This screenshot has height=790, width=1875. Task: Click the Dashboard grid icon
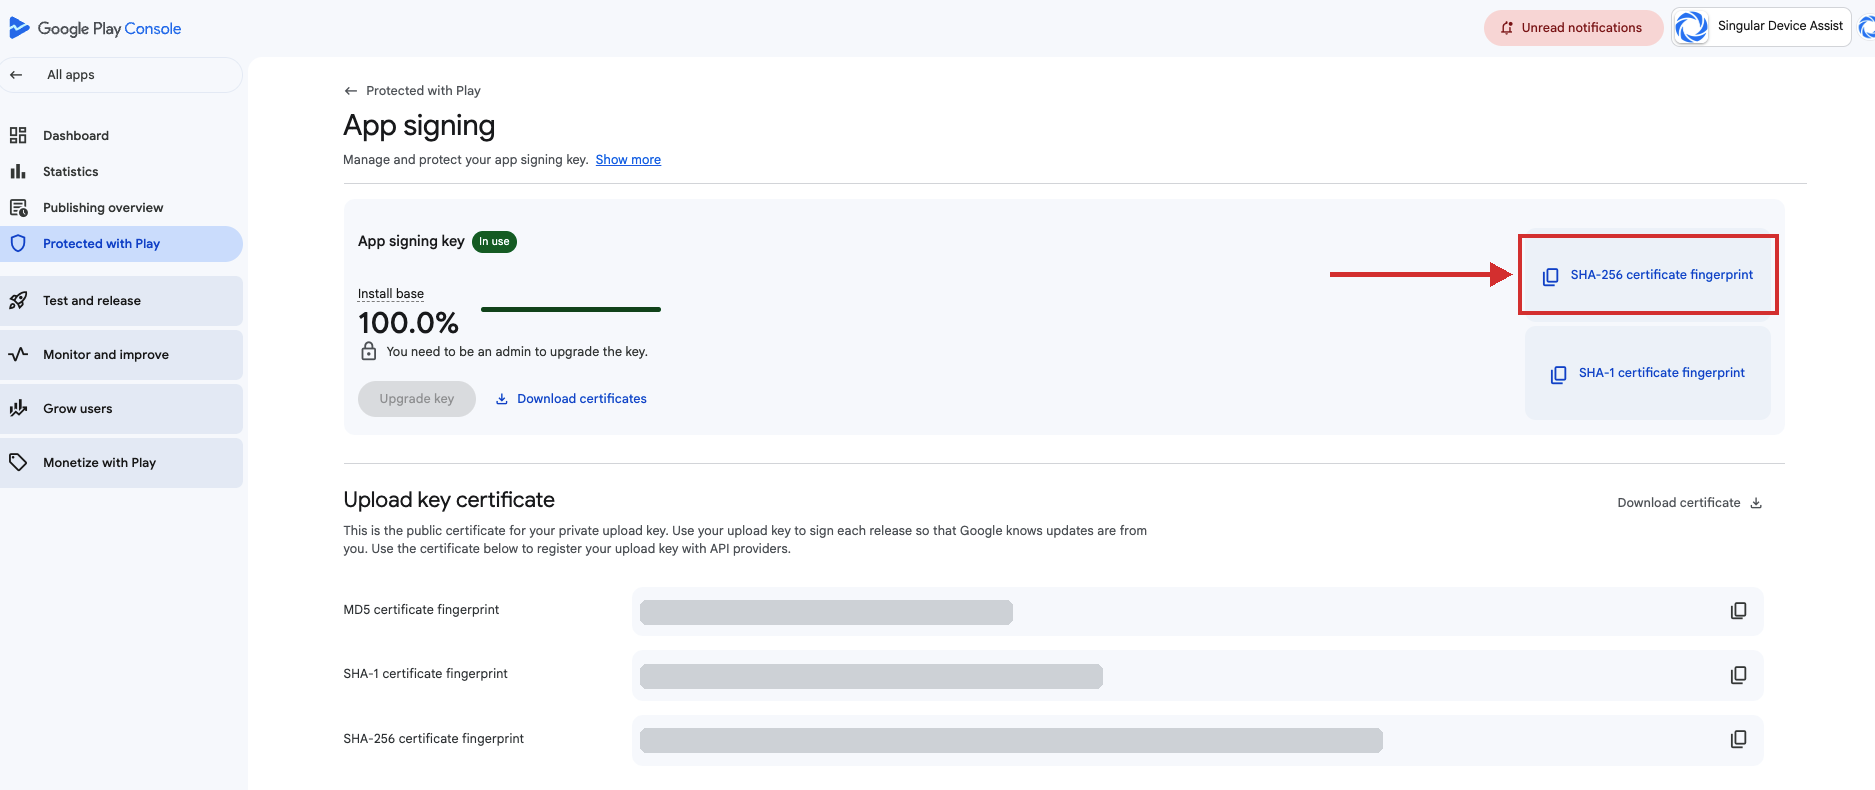(x=18, y=135)
